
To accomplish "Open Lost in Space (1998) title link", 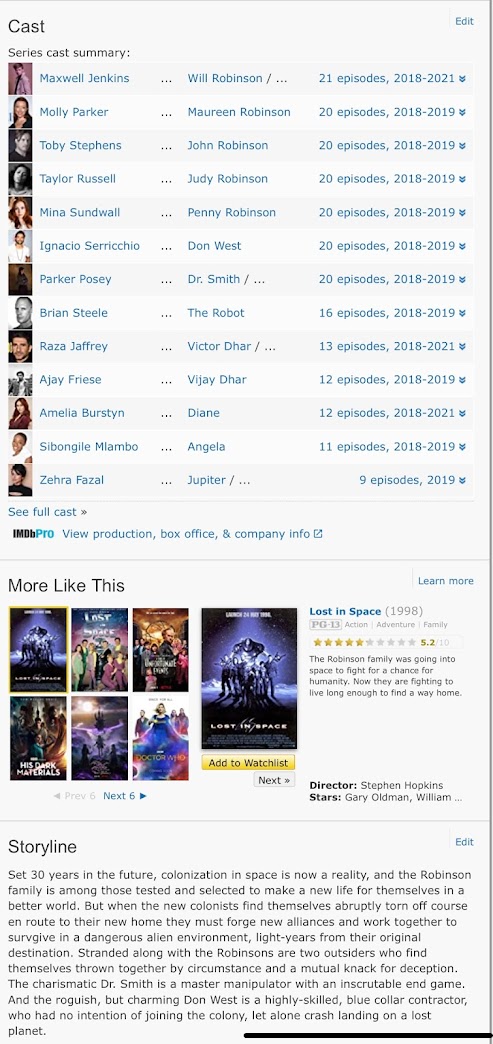I will 345,611.
